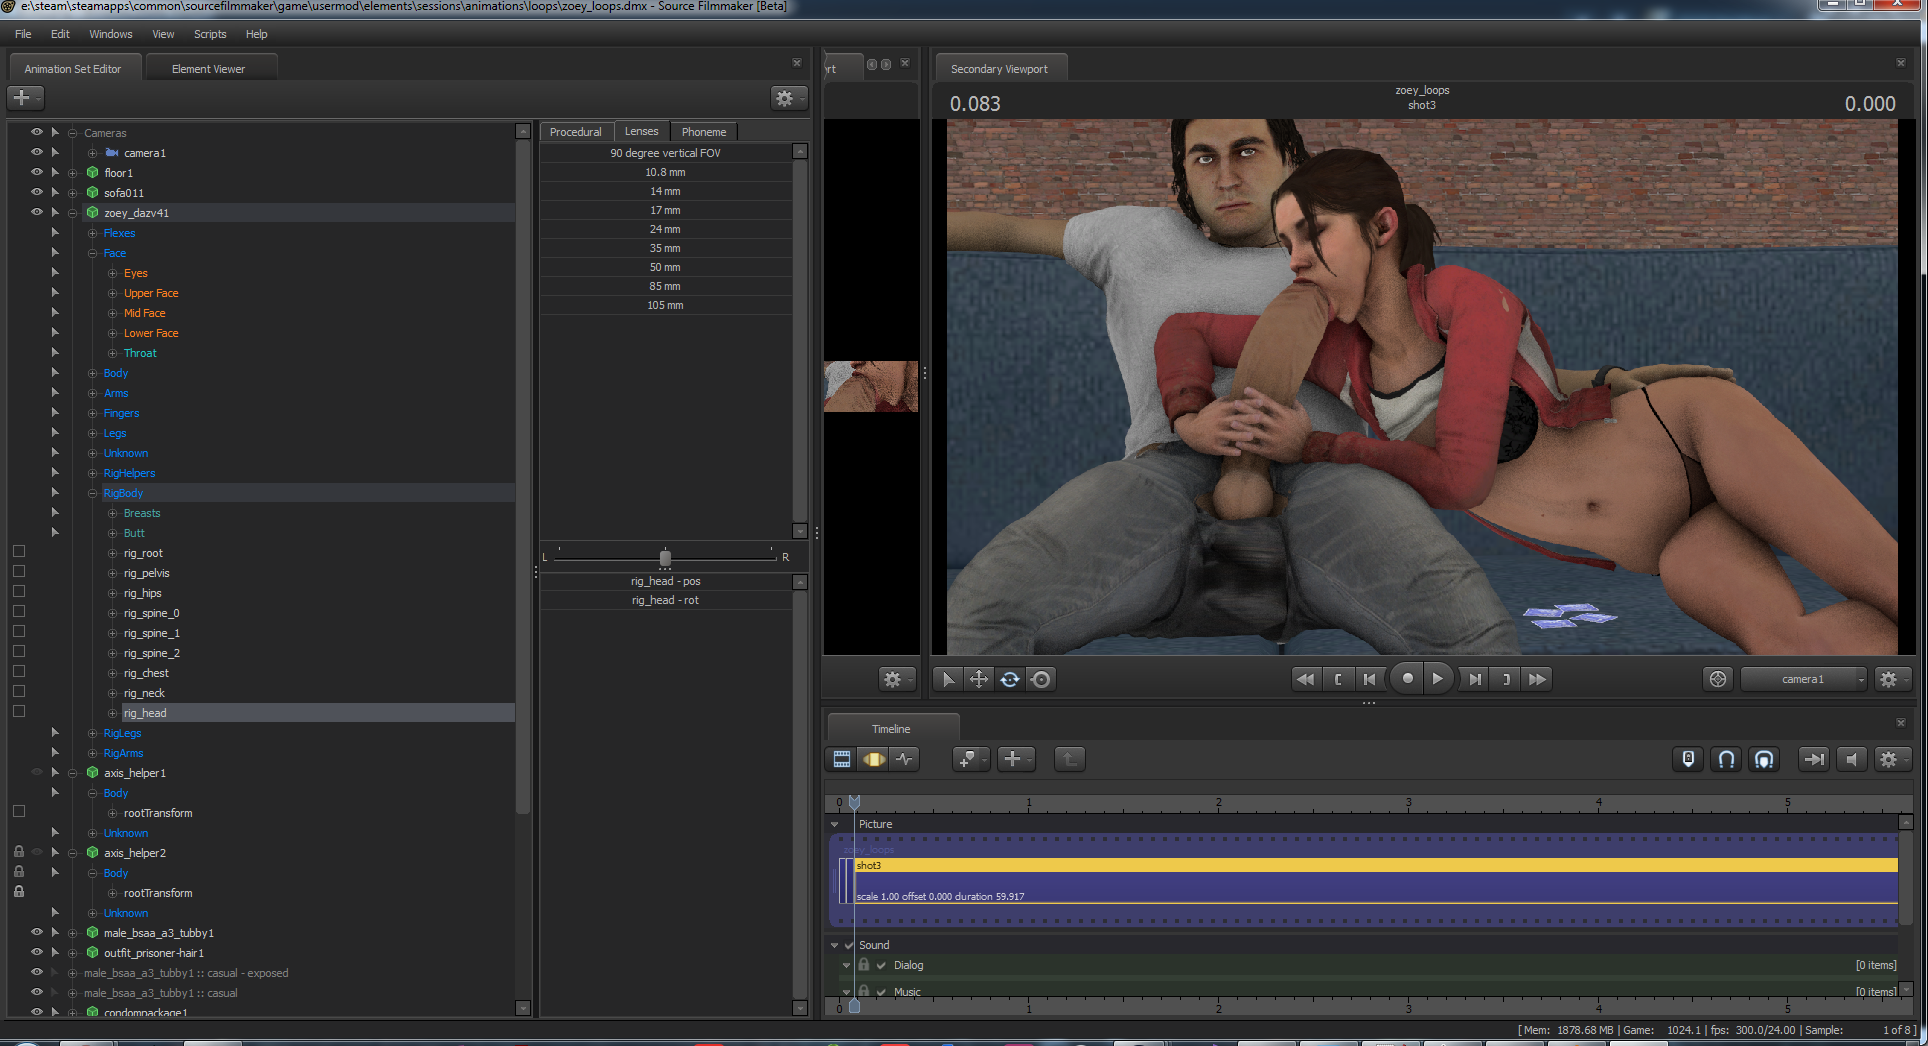
Task: Collapse the zoey_dazv41 tree node
Action: [x=72, y=213]
